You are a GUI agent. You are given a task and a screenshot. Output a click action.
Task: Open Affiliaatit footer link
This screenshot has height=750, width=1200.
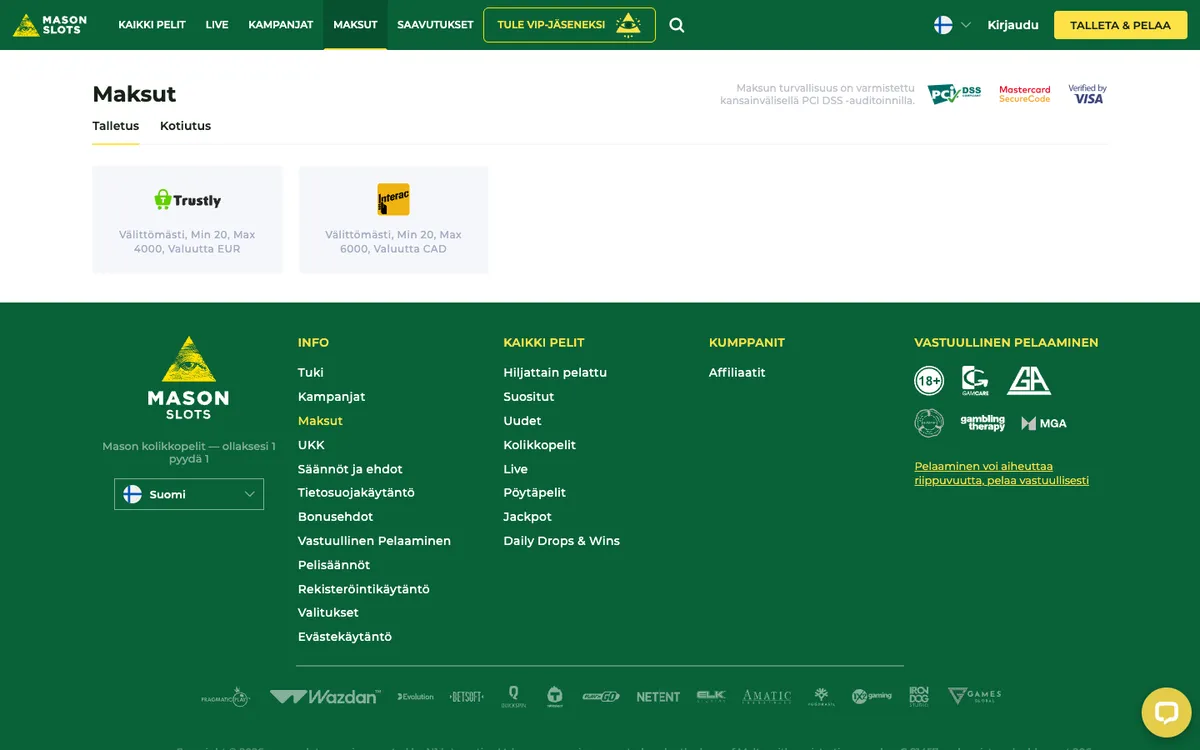click(x=737, y=372)
